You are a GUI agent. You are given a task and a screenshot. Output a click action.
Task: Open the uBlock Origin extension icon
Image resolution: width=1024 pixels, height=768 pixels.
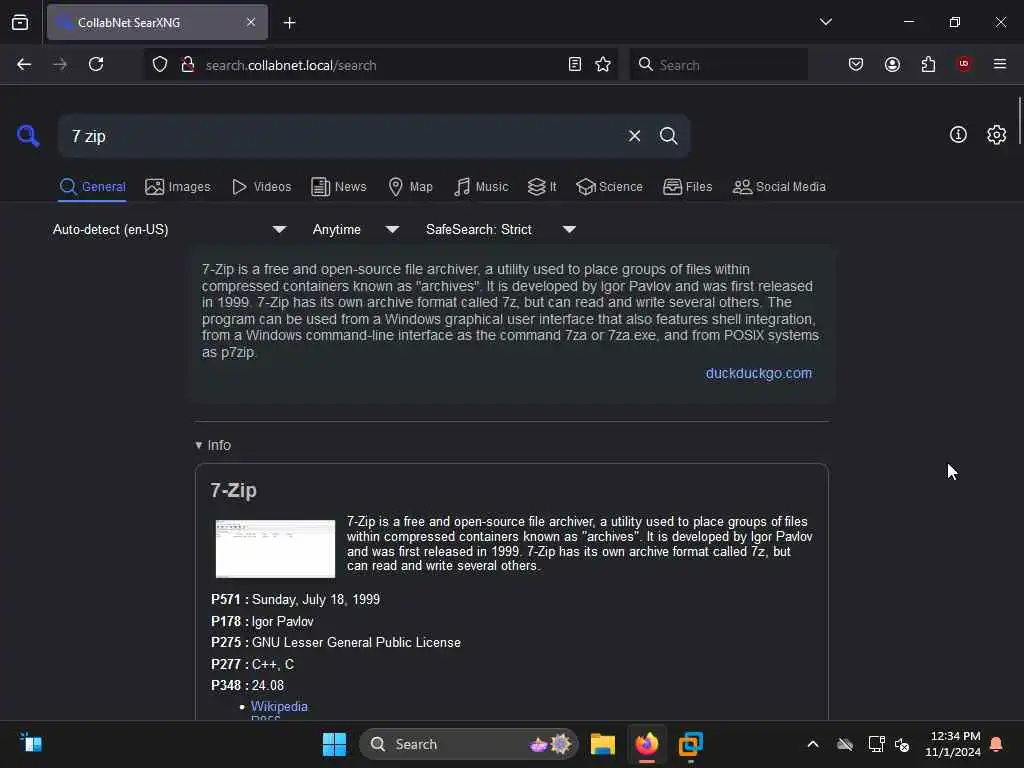coord(964,64)
